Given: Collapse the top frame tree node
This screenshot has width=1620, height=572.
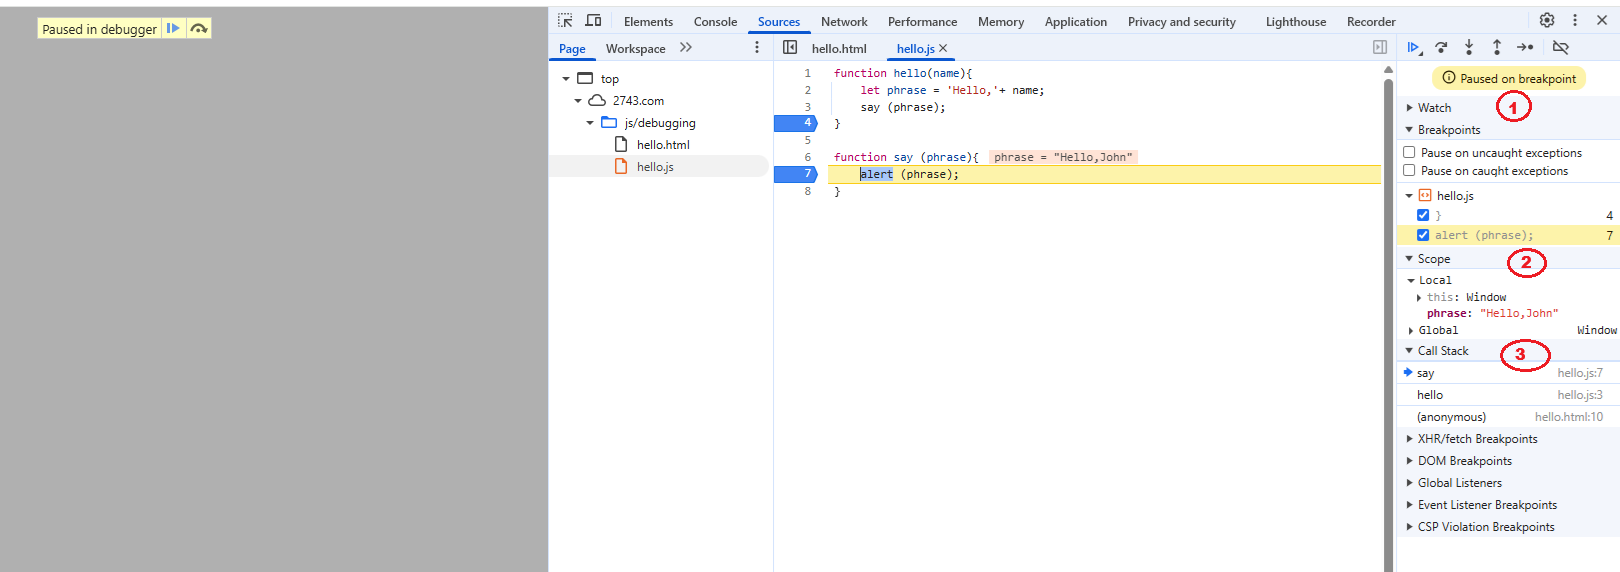Looking at the screenshot, I should (x=566, y=78).
